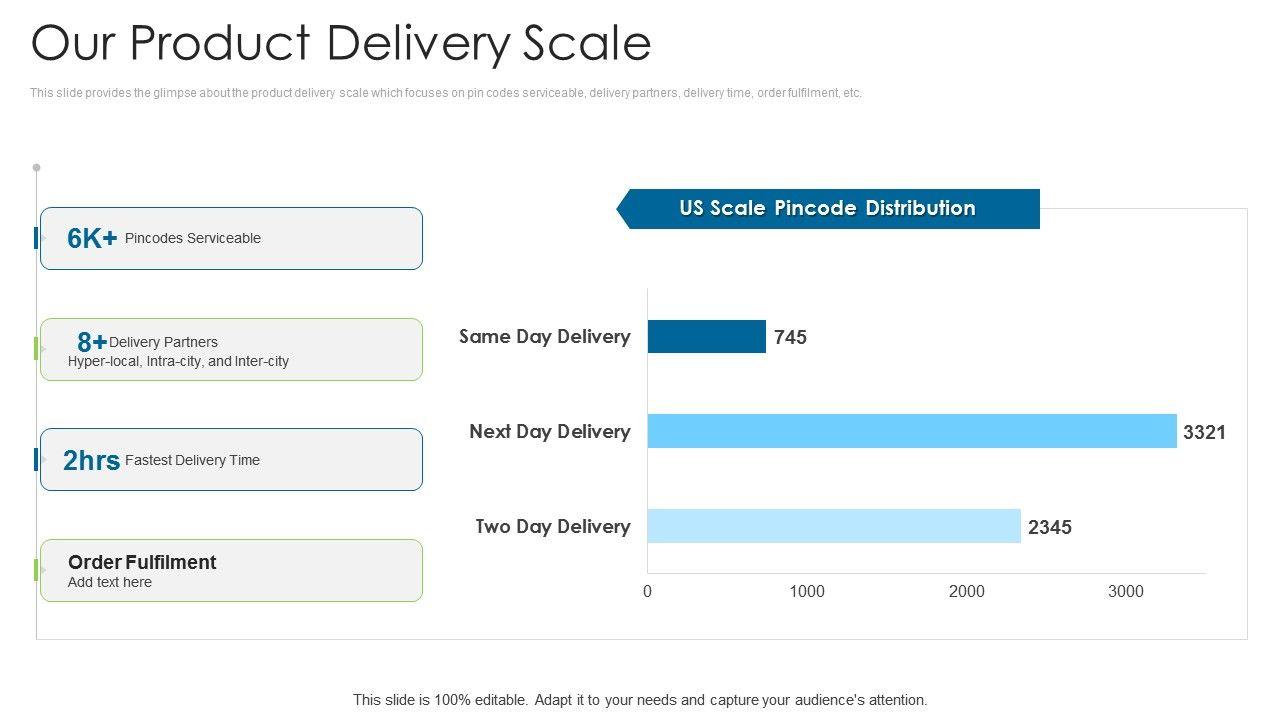Select the Same Day Delivery bar
Screen dimensions: 1280x720
pyautogui.click(x=706, y=337)
